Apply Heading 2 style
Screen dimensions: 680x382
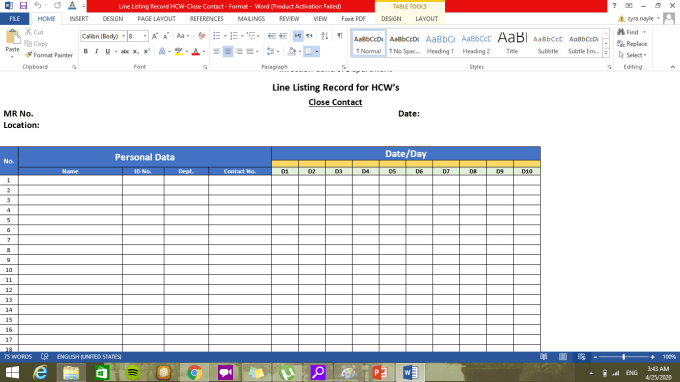click(476, 43)
